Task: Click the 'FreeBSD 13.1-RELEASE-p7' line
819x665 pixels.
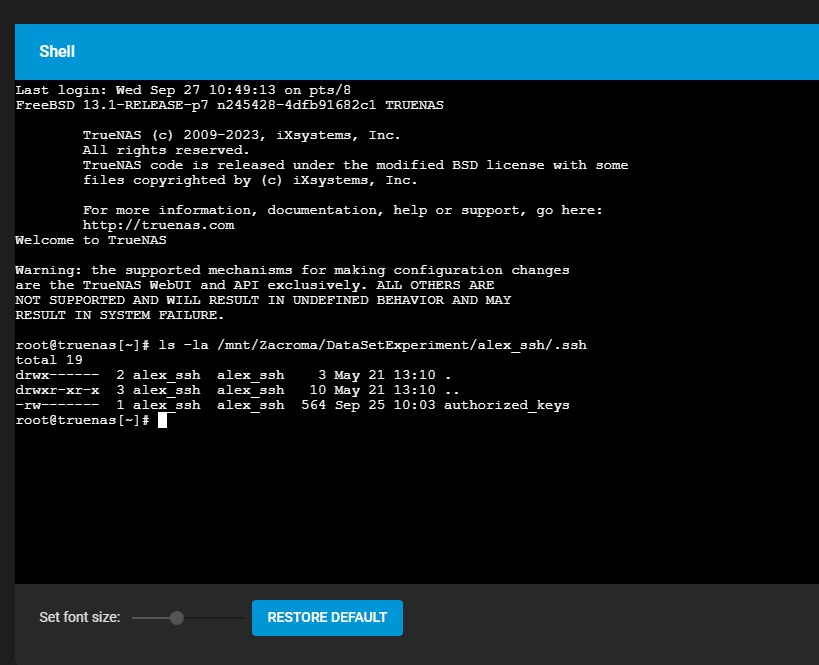Action: pos(229,105)
